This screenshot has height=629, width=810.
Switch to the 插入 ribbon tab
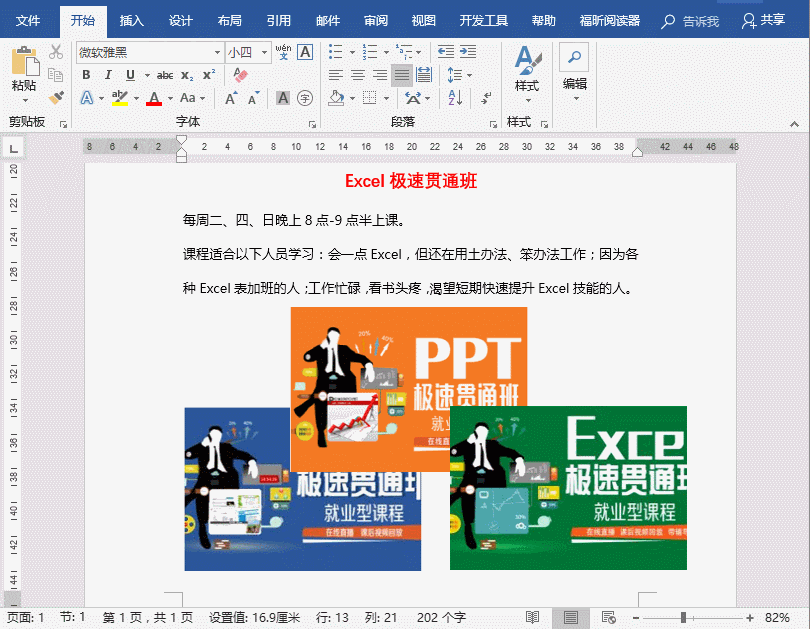point(131,20)
